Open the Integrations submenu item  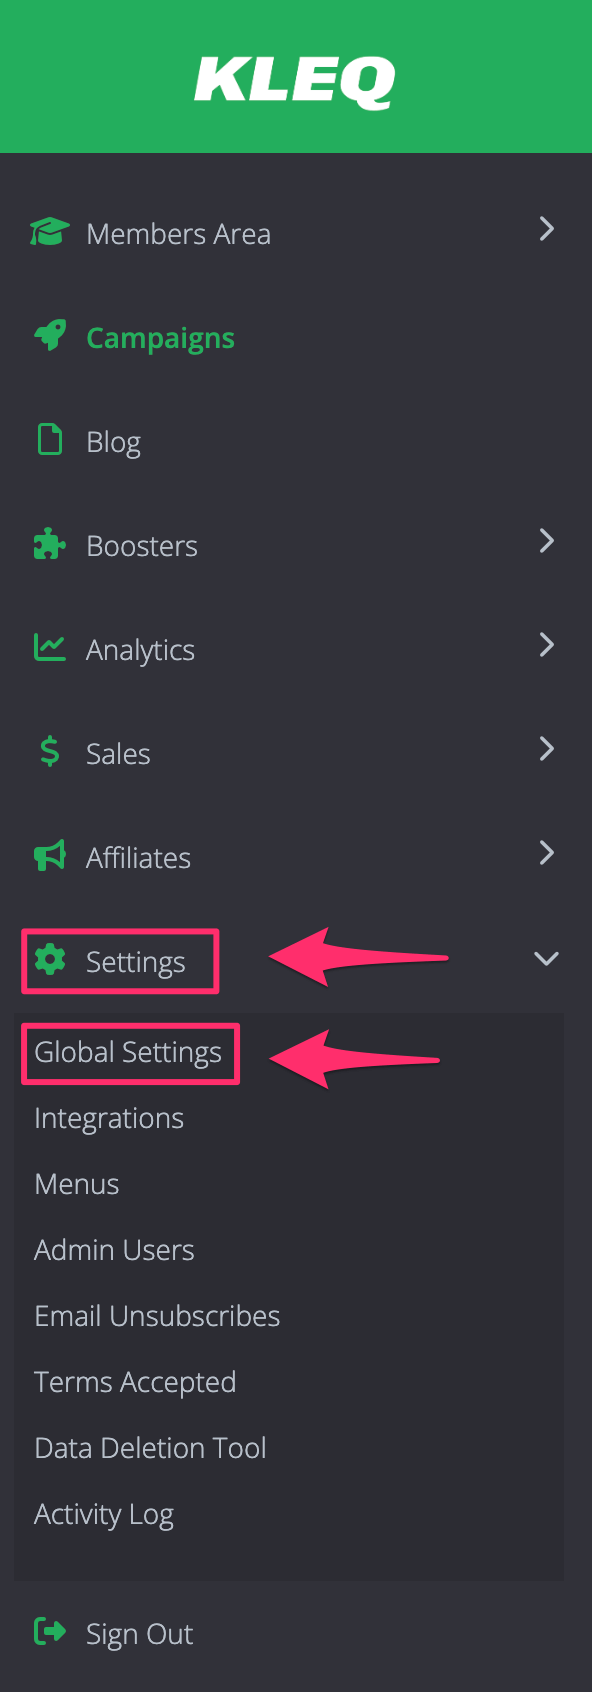pos(109,1119)
